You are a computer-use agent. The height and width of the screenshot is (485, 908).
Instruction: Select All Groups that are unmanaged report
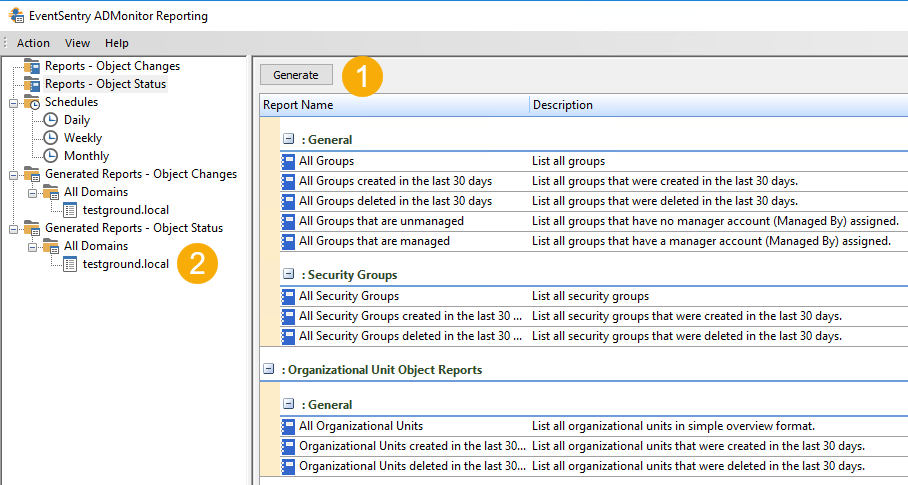coord(594,221)
